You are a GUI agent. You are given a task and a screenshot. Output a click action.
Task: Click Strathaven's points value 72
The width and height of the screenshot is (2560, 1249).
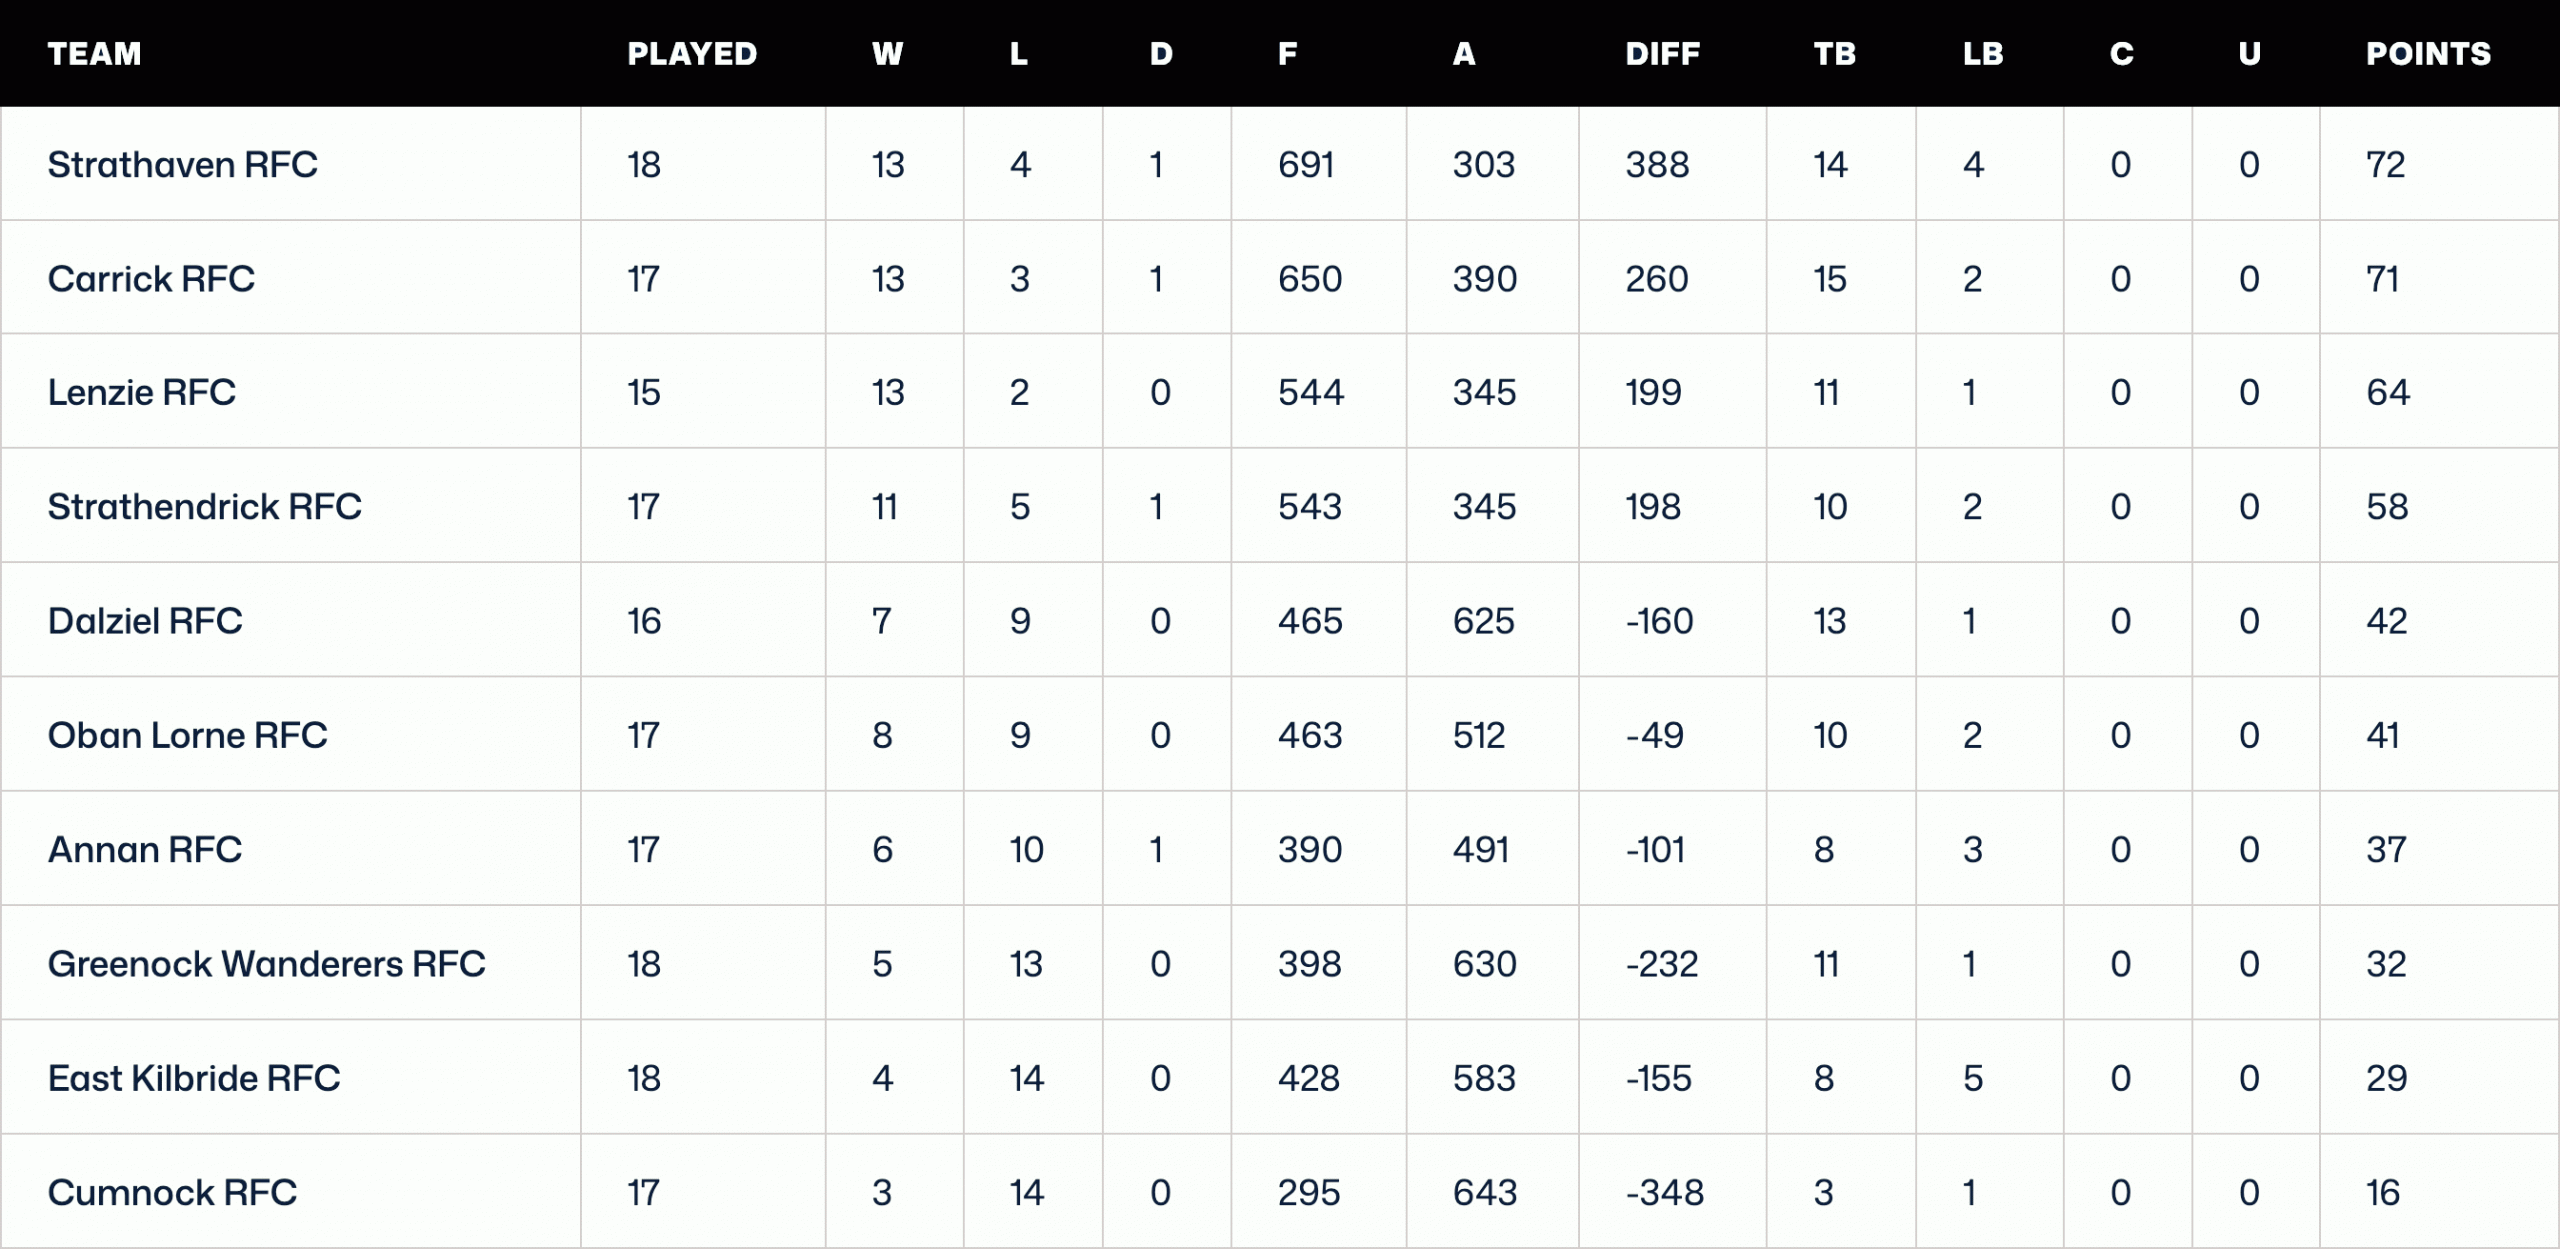(2385, 165)
